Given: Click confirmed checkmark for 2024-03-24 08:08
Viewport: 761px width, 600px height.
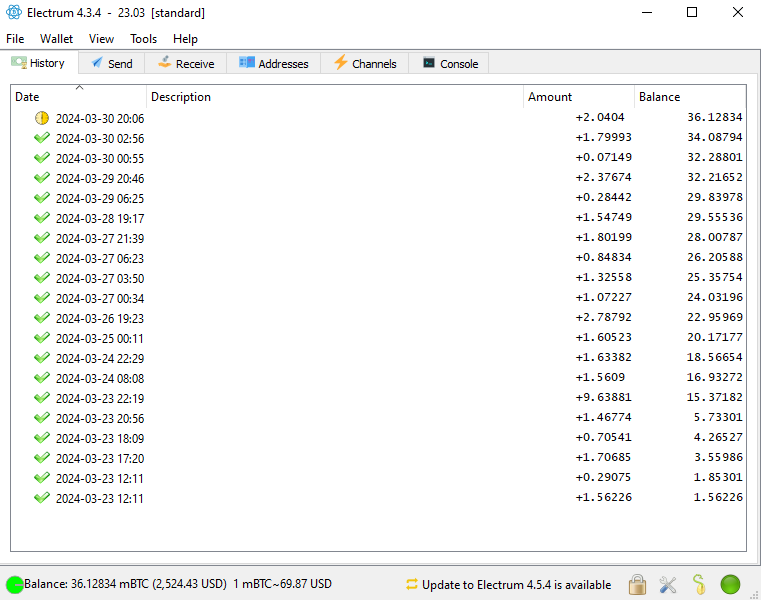Looking at the screenshot, I should (x=42, y=378).
